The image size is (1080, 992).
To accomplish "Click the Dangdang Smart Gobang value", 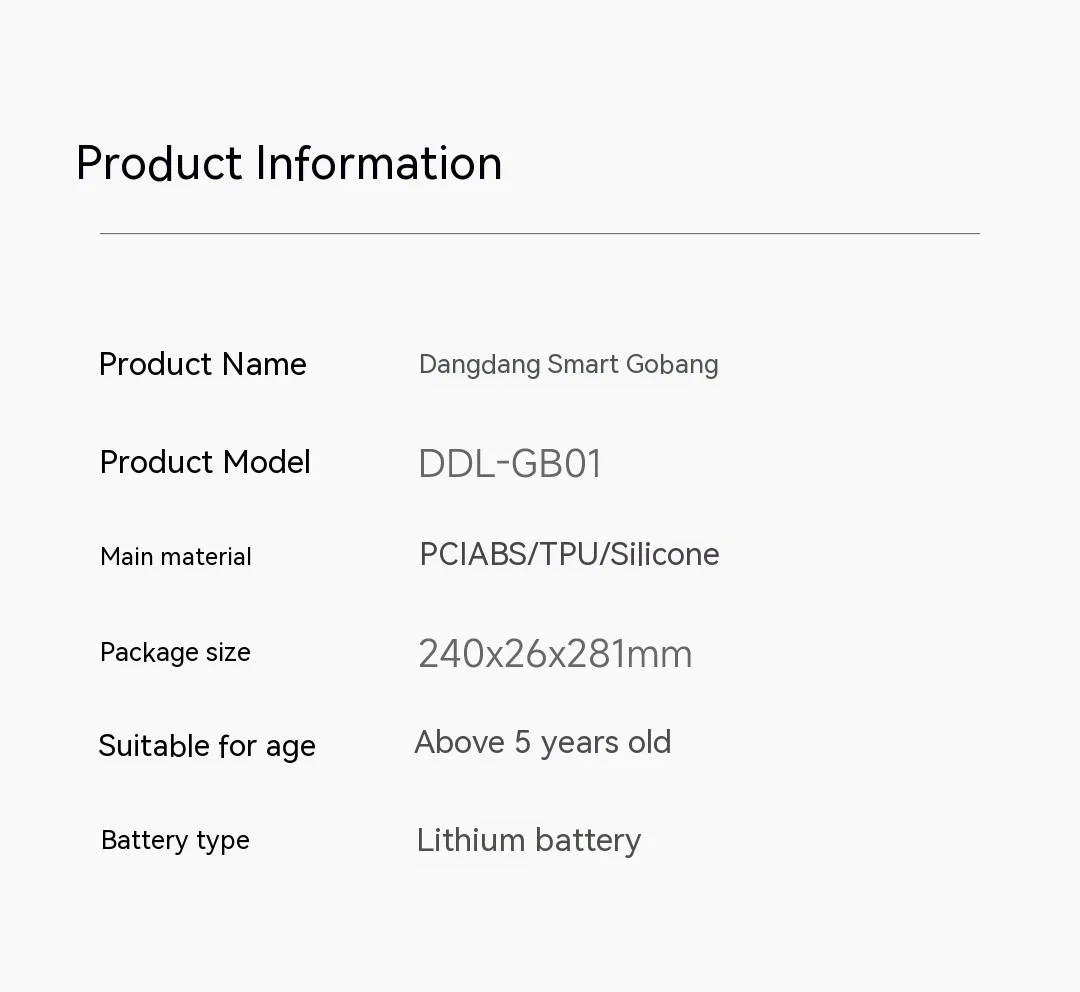I will coord(568,365).
